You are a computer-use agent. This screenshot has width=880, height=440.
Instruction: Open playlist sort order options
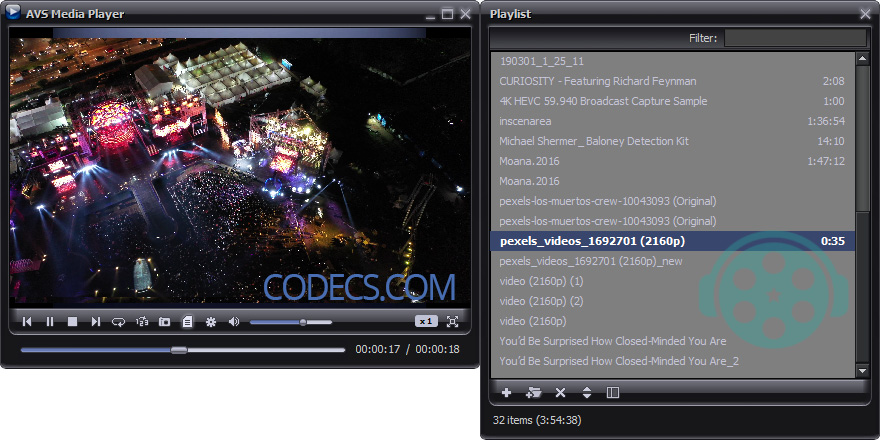[586, 393]
